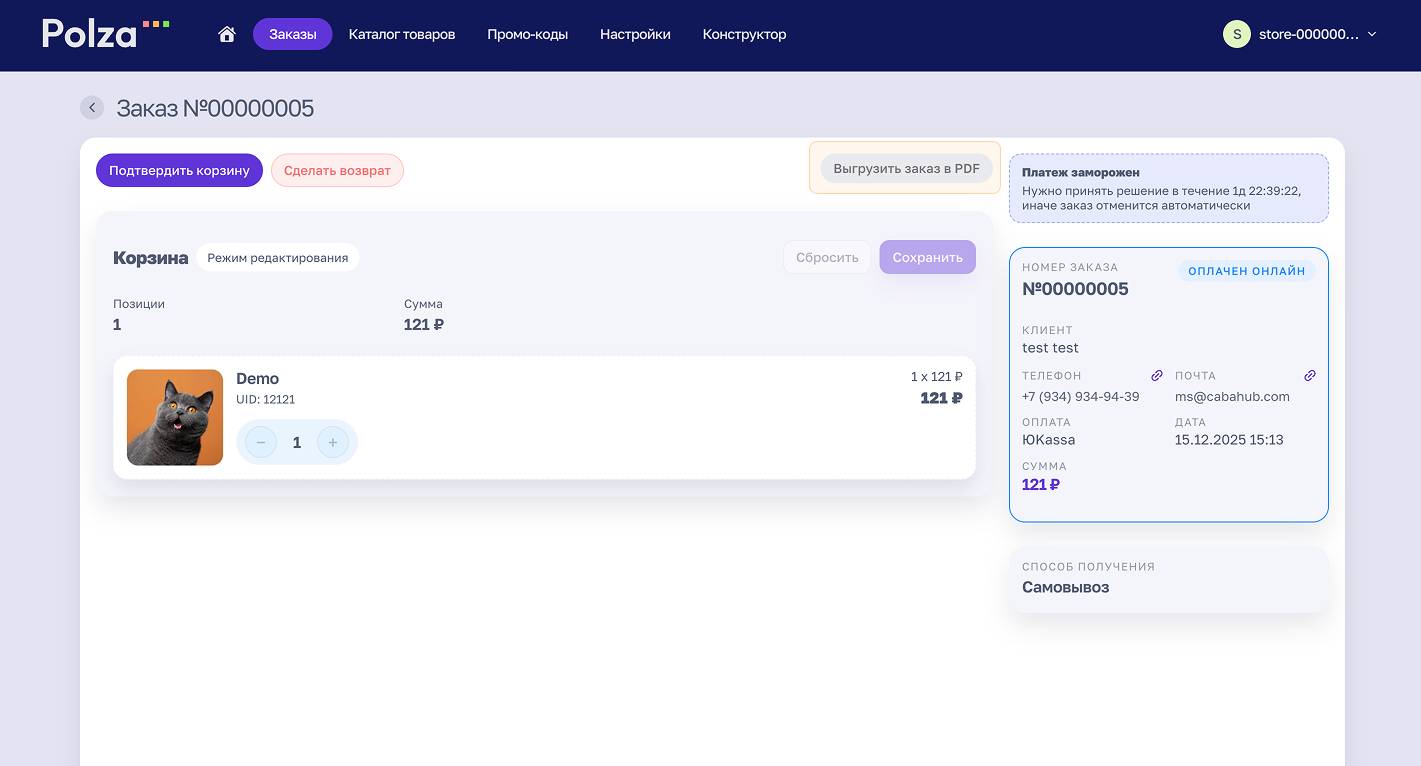This screenshot has width=1421, height=766.
Task: Expand the store account dropdown chevron
Action: click(x=1372, y=34)
